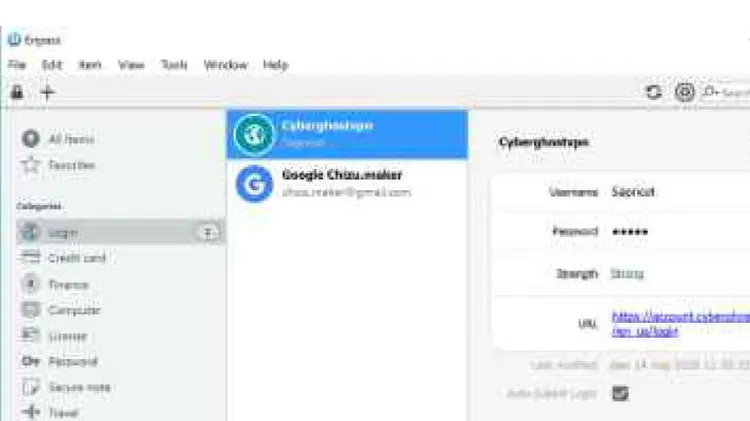Viewport: 750px width, 421px height.
Task: Select Google Chizu.maker entry
Action: [347, 184]
